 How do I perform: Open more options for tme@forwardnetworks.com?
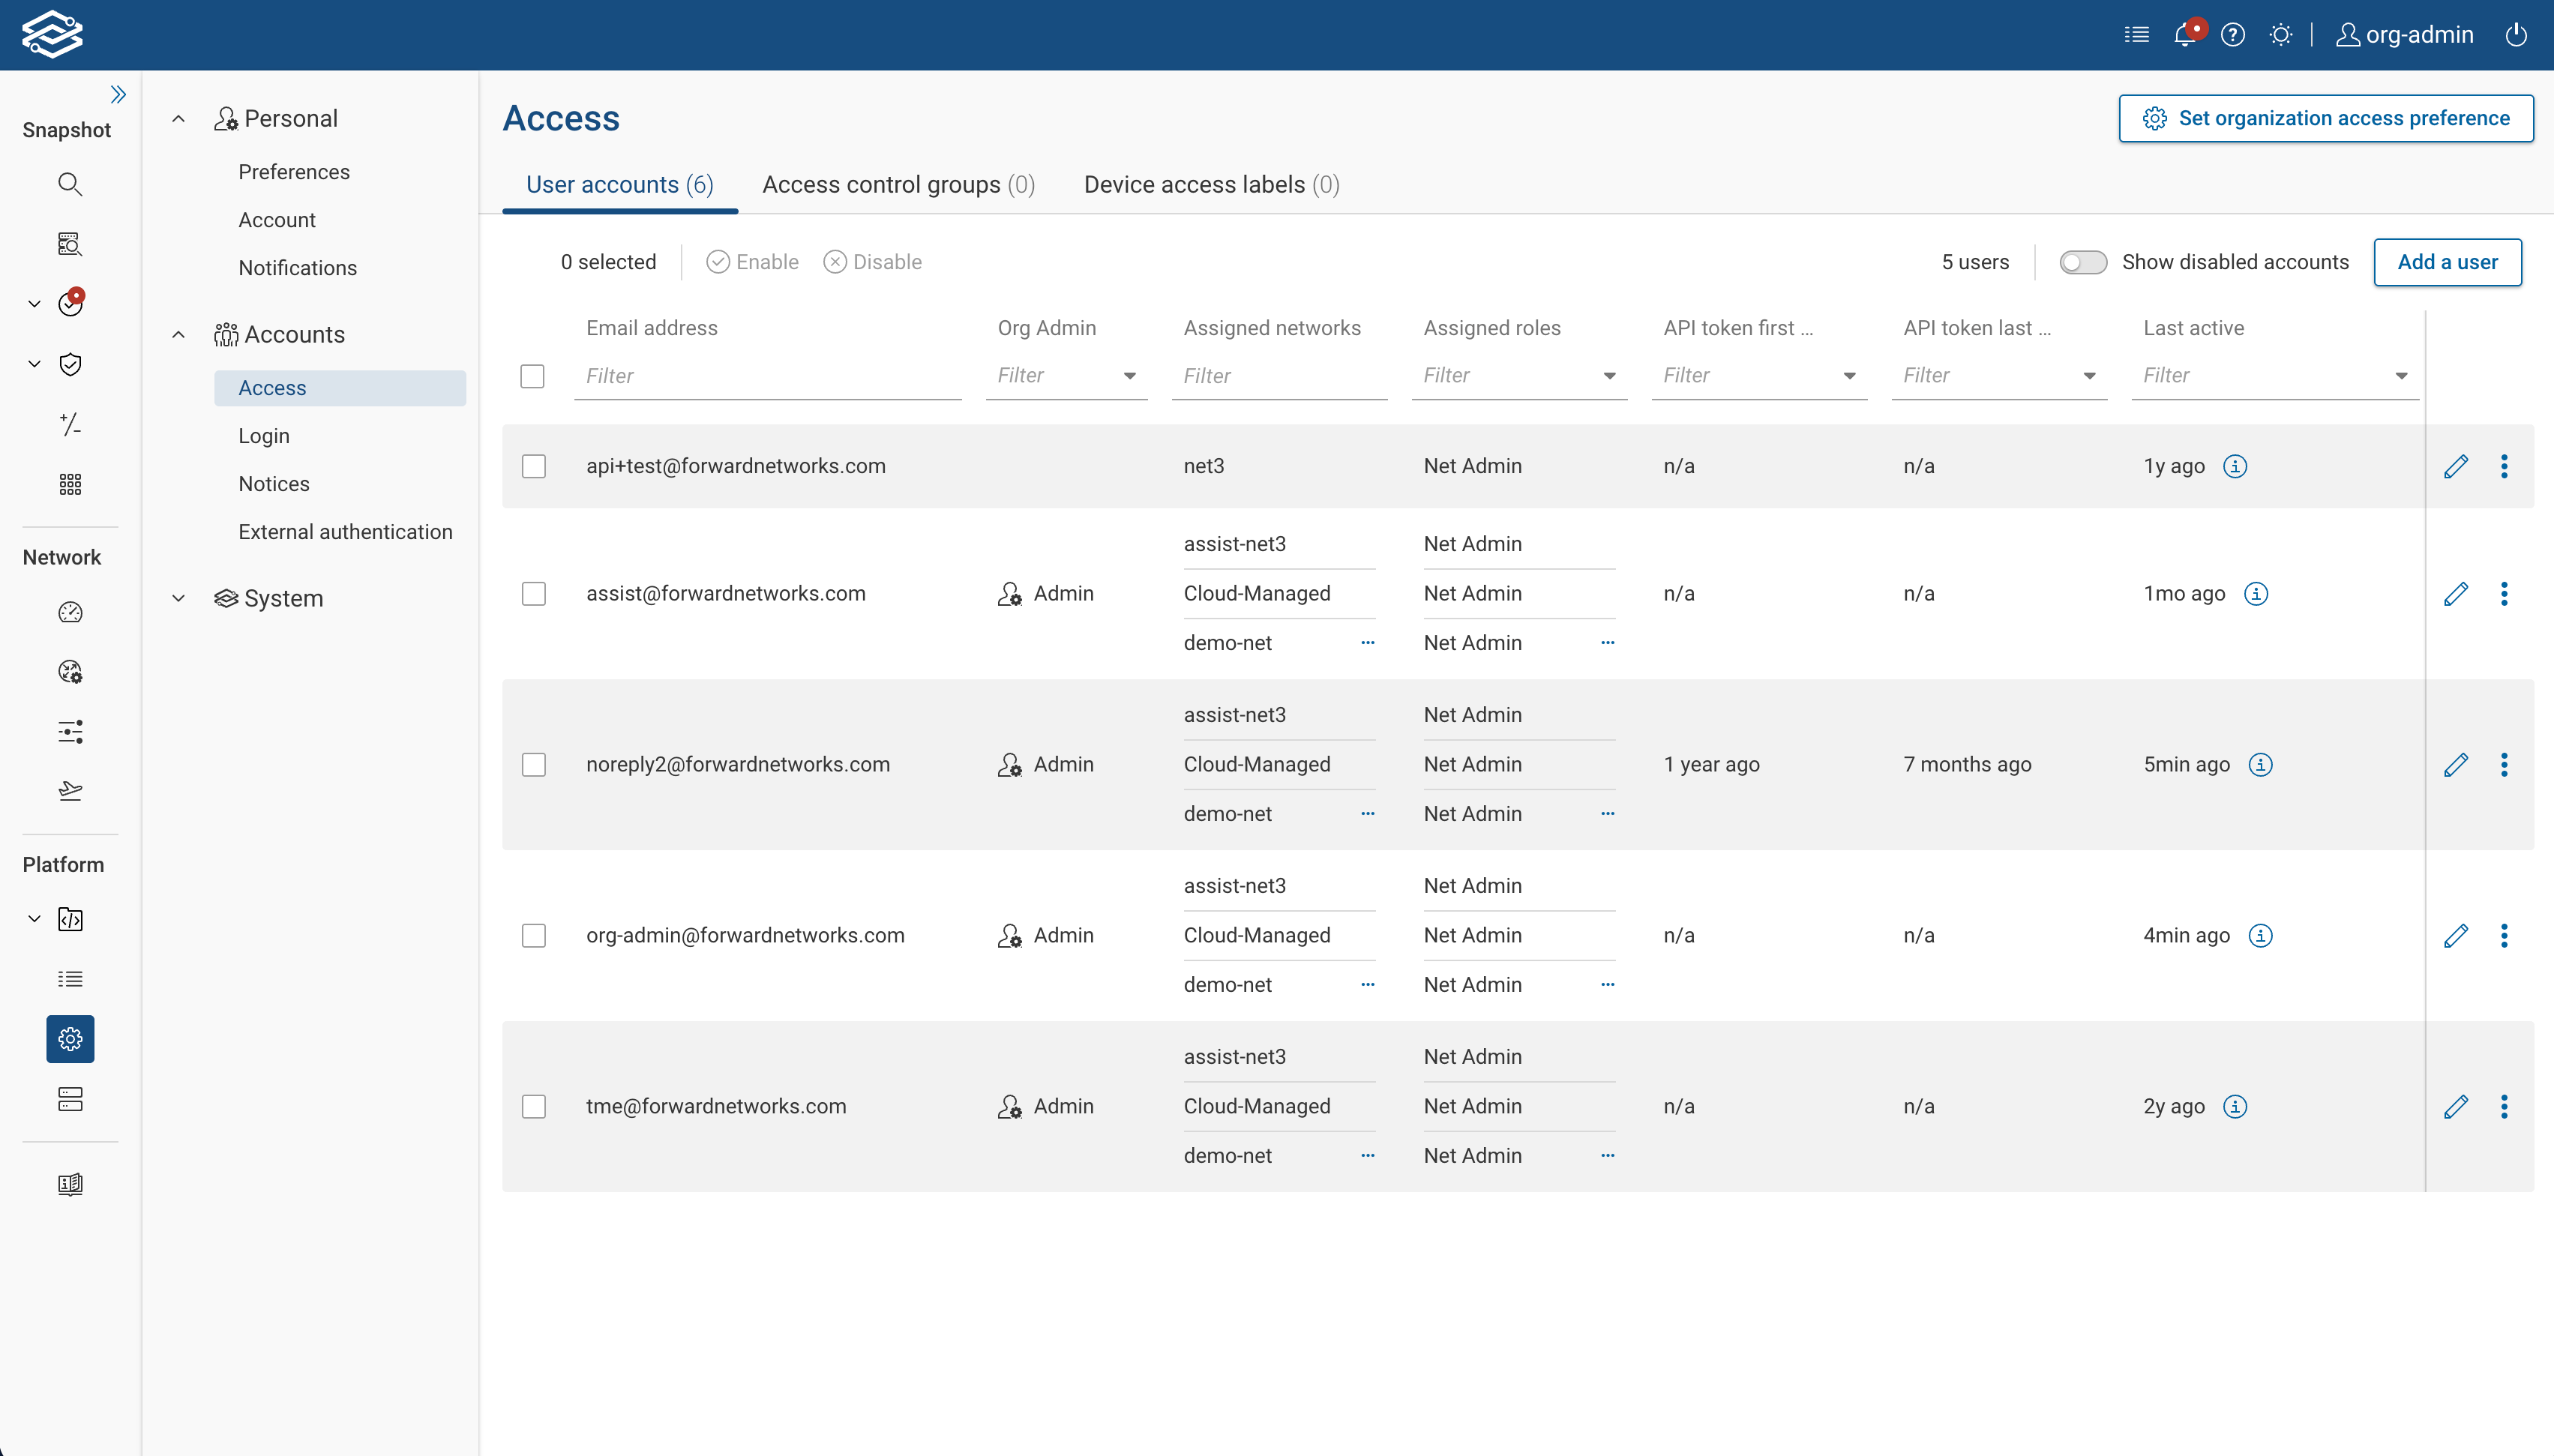(2504, 1107)
